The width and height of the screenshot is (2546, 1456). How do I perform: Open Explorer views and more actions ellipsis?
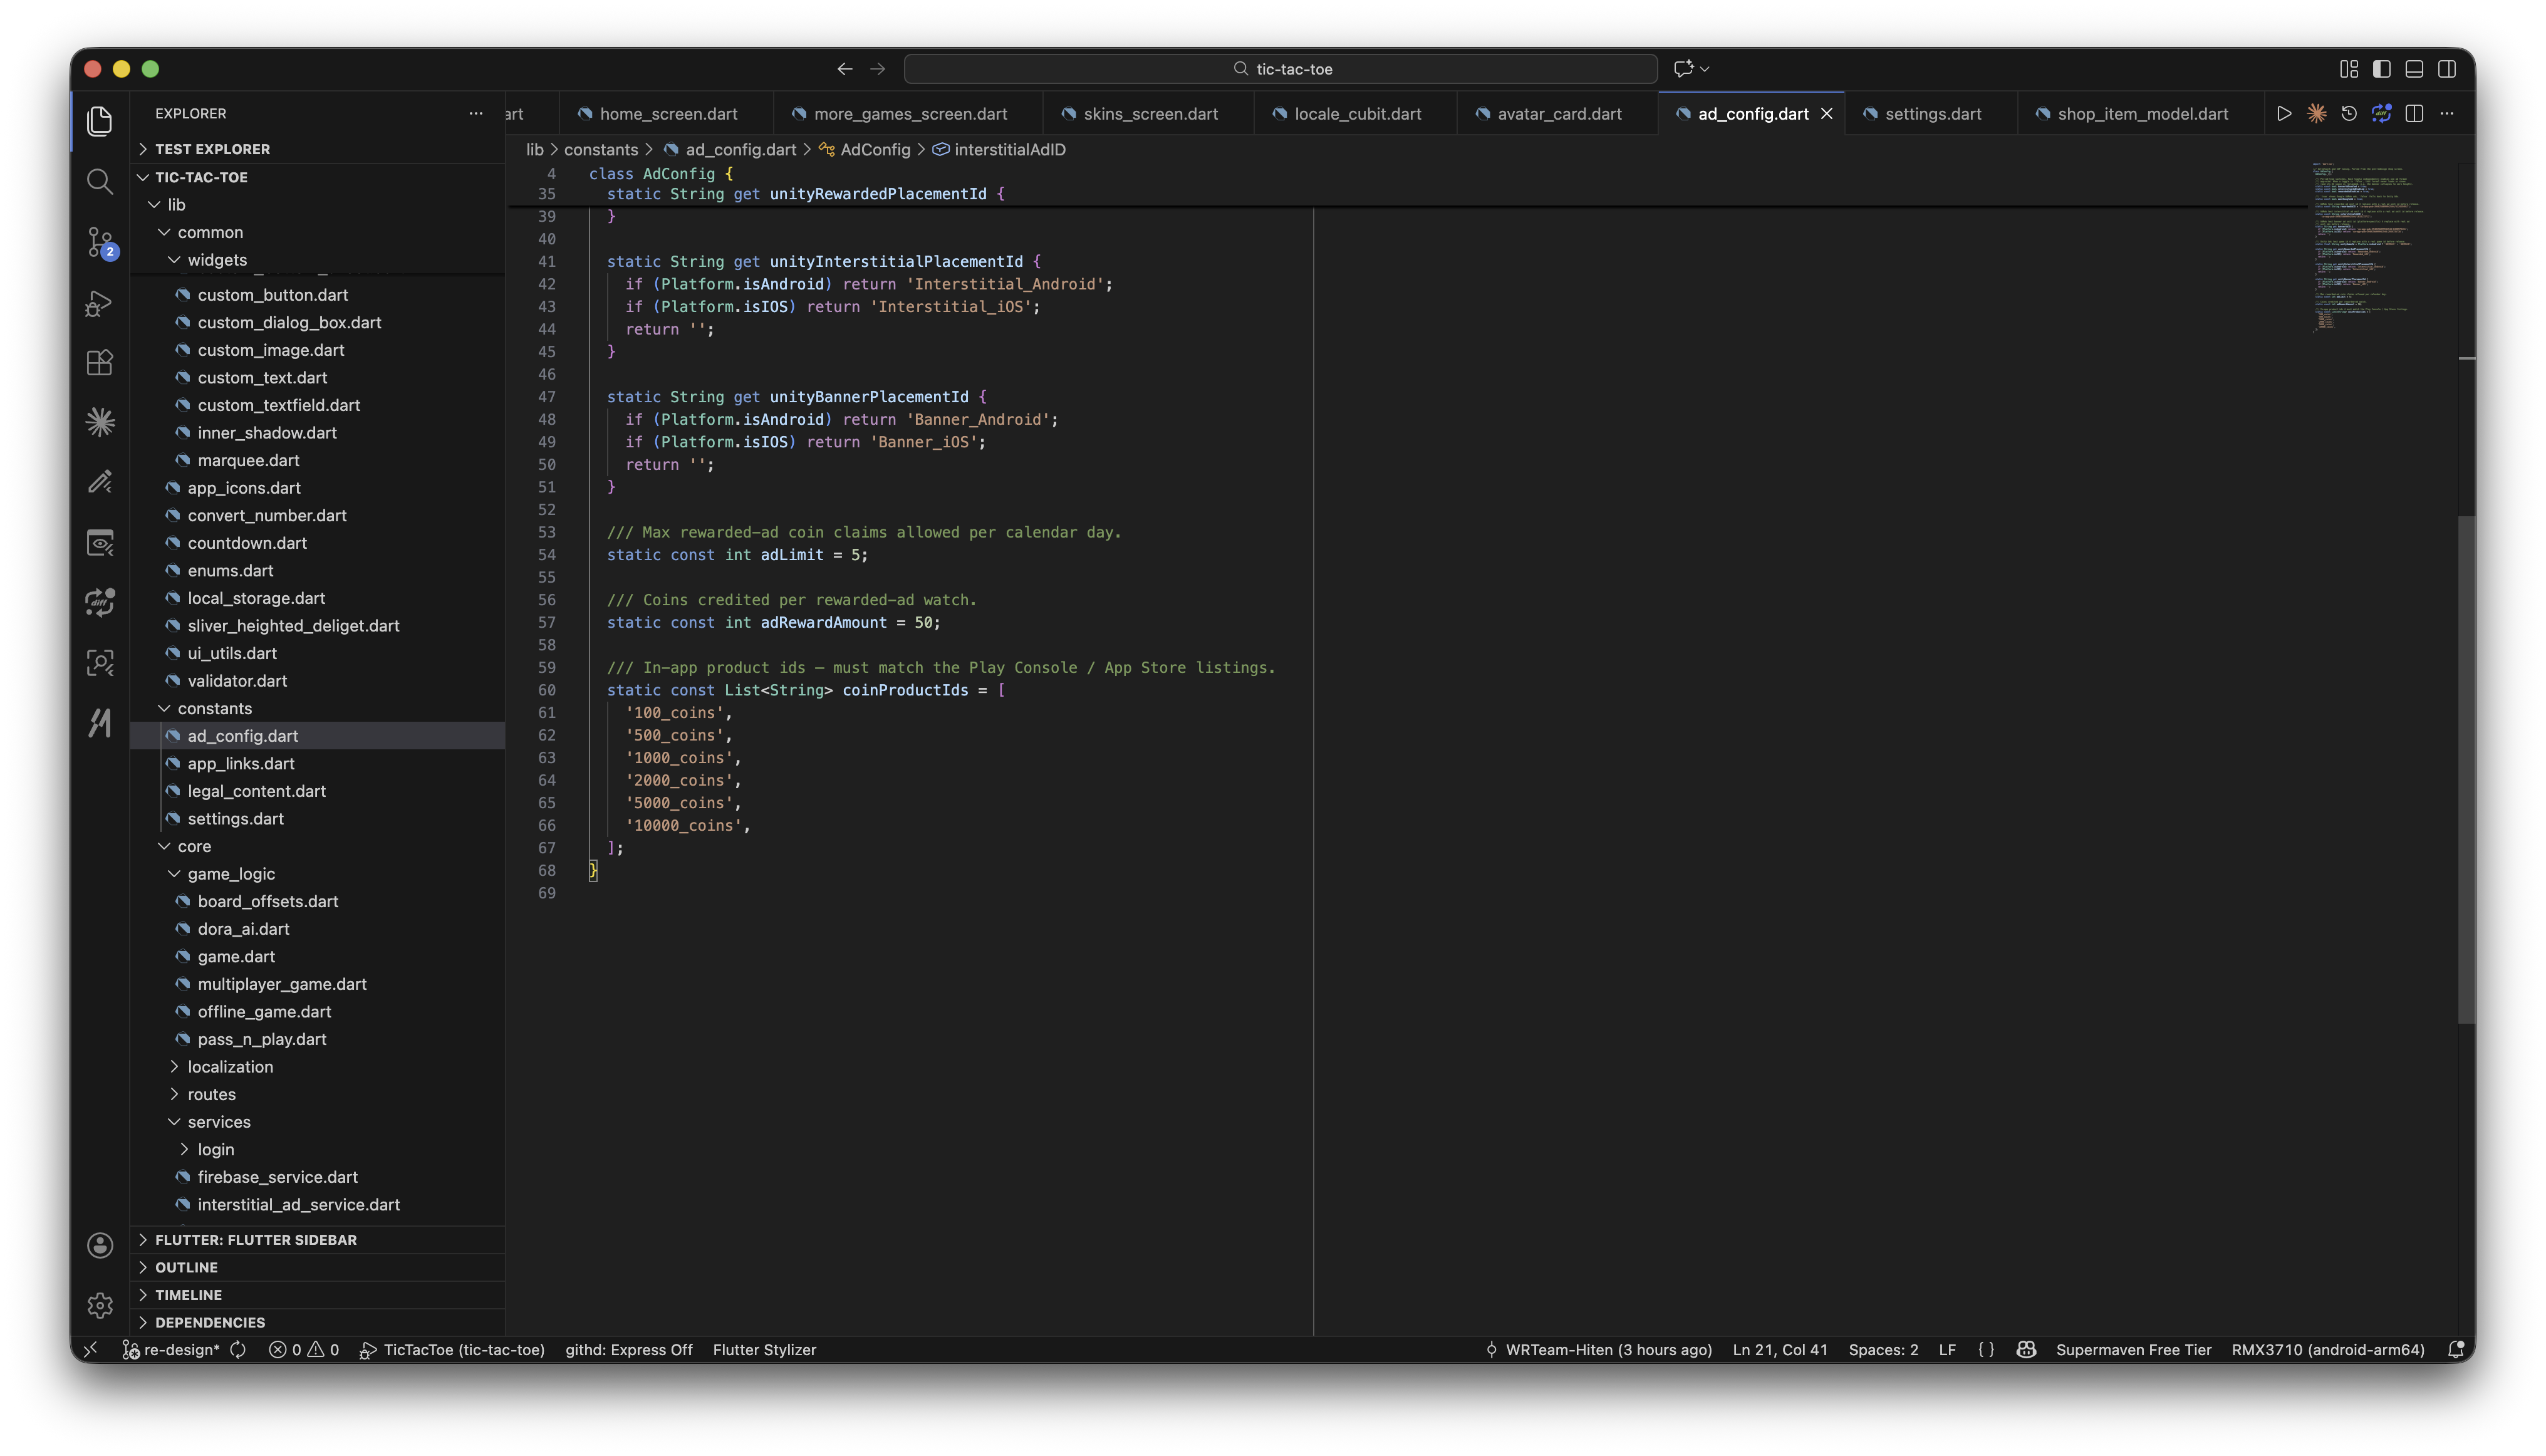click(476, 114)
